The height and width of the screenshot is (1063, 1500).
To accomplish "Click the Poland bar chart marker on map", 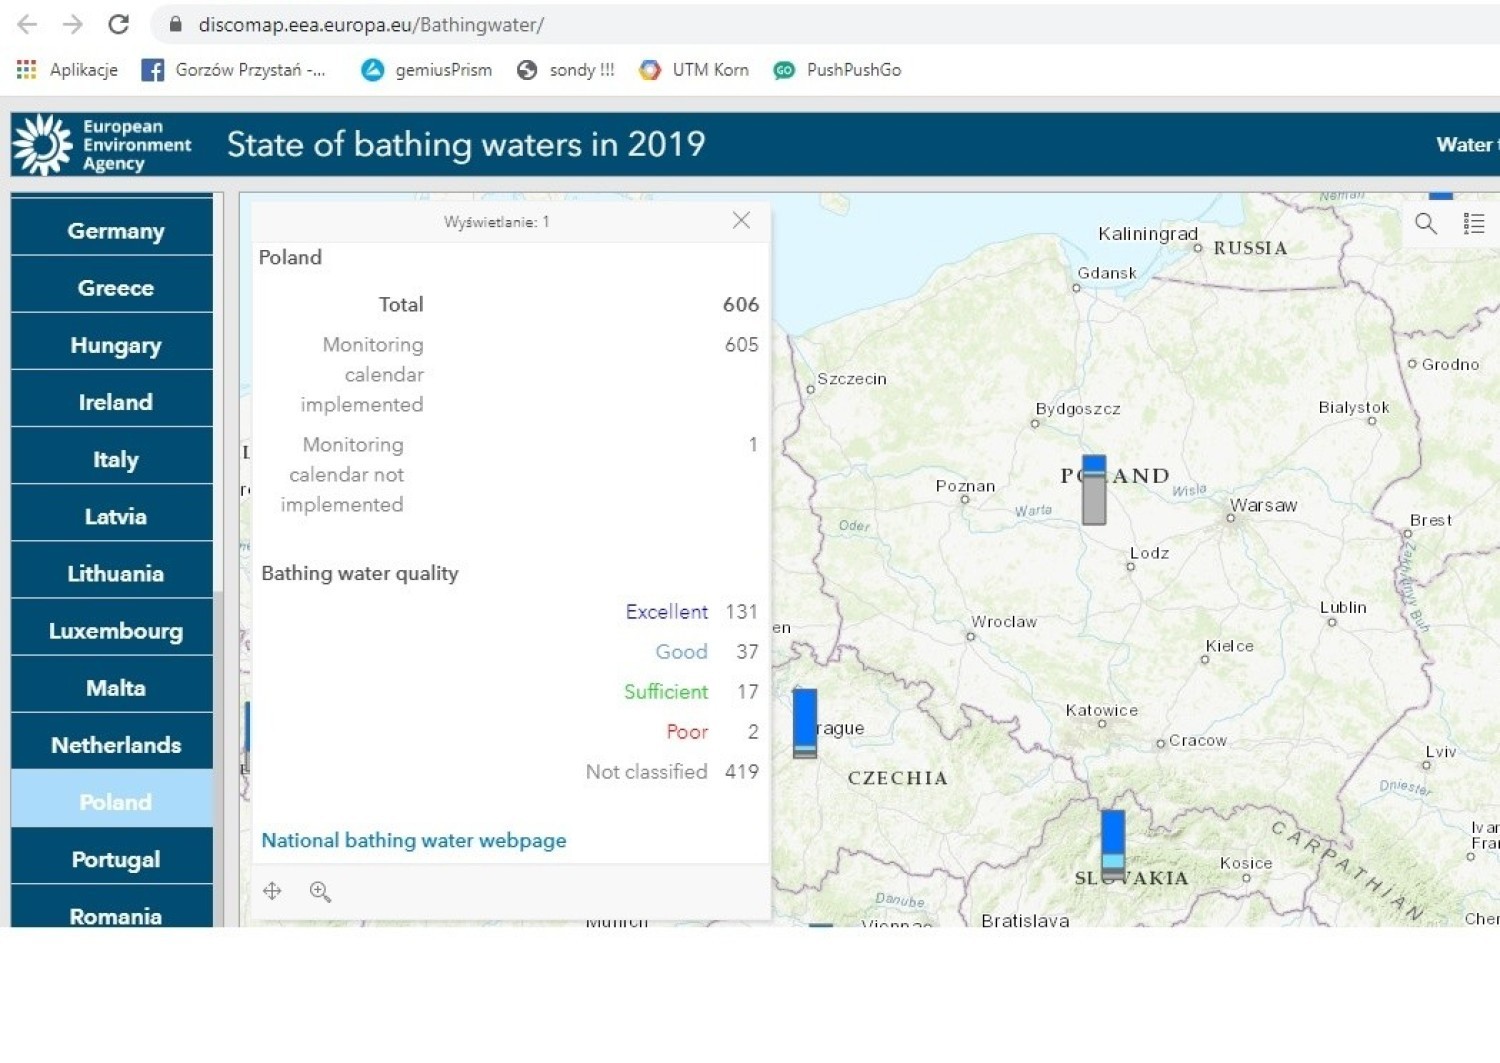I will [x=1094, y=490].
